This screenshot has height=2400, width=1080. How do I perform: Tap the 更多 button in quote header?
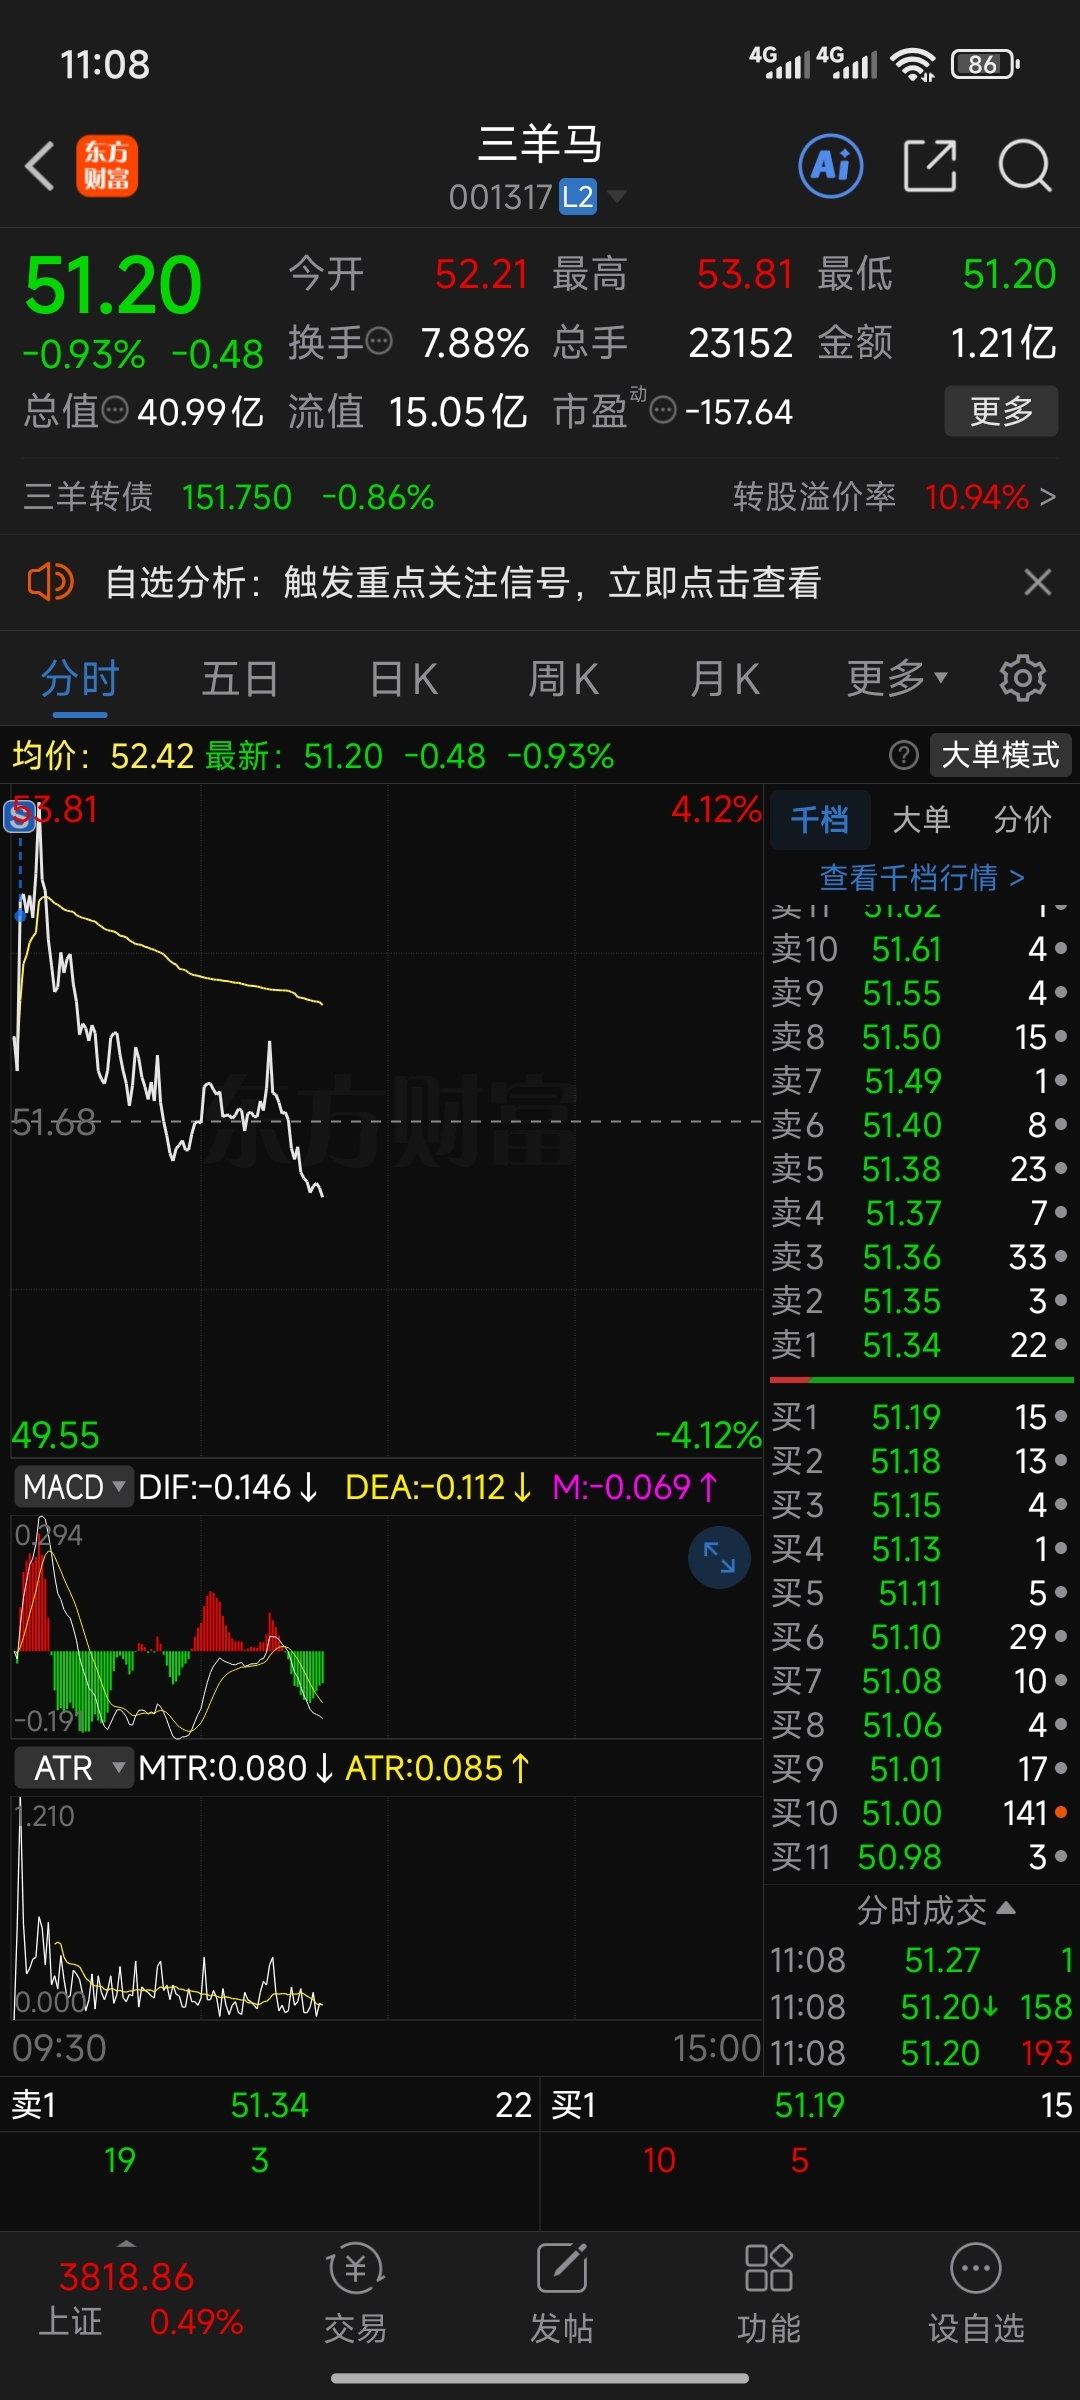(x=1001, y=410)
